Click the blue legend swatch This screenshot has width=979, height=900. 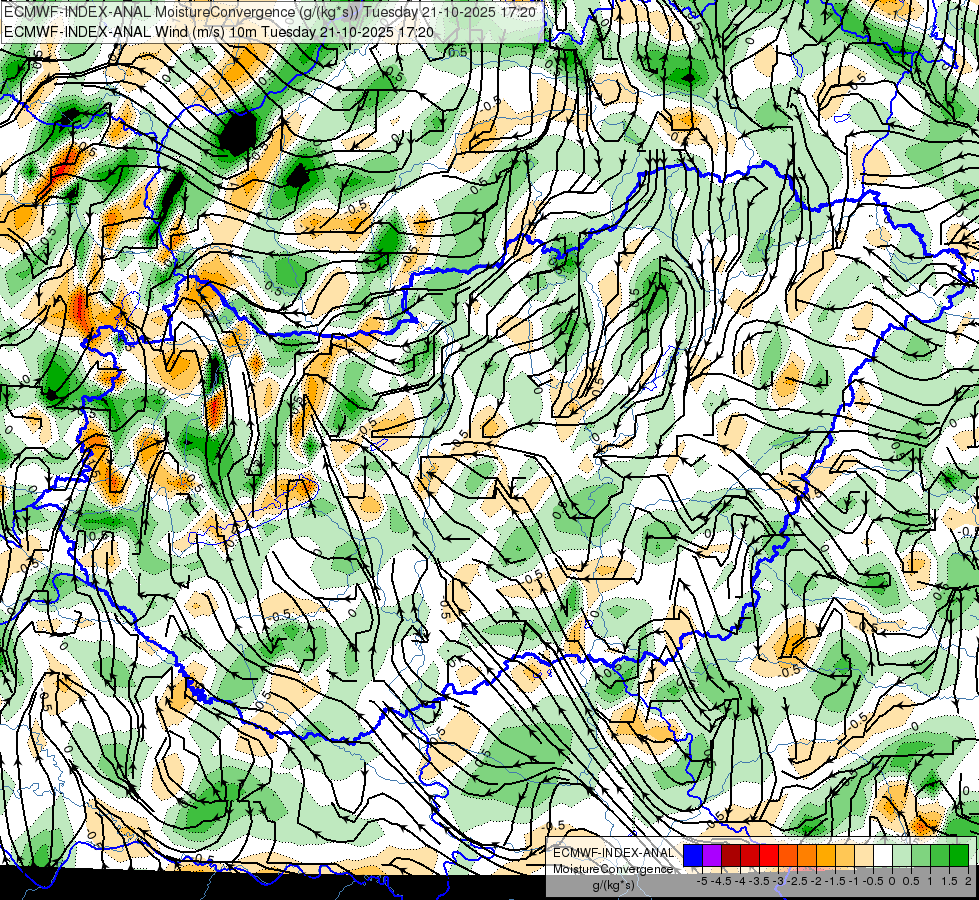tap(693, 856)
